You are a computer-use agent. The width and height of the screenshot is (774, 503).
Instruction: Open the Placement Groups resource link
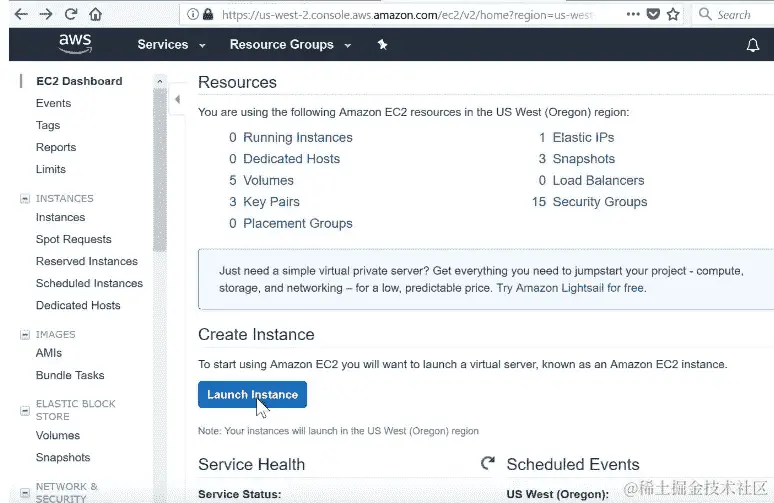[x=298, y=223]
